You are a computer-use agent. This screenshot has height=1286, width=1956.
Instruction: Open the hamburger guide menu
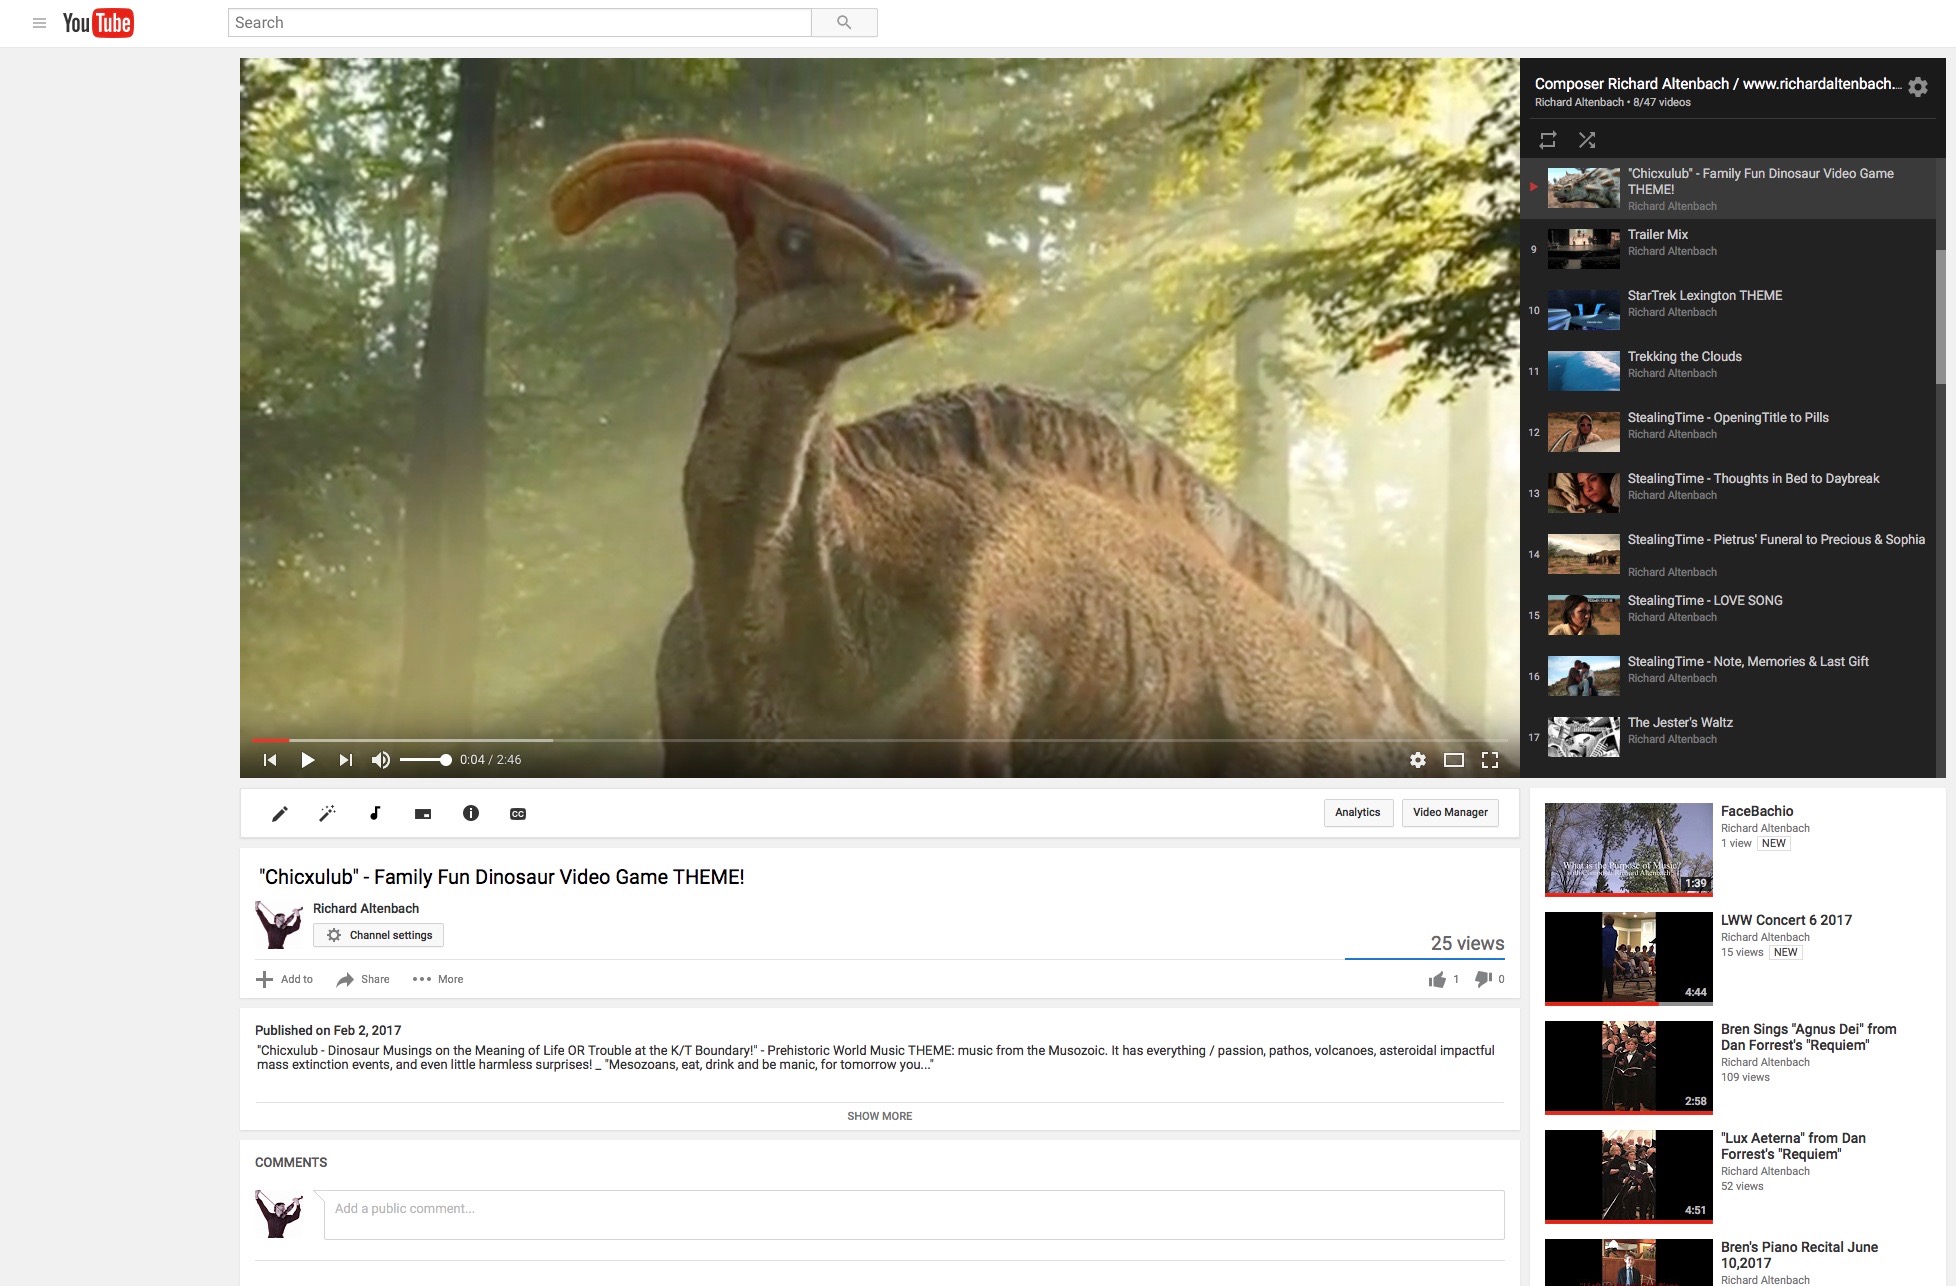40,23
